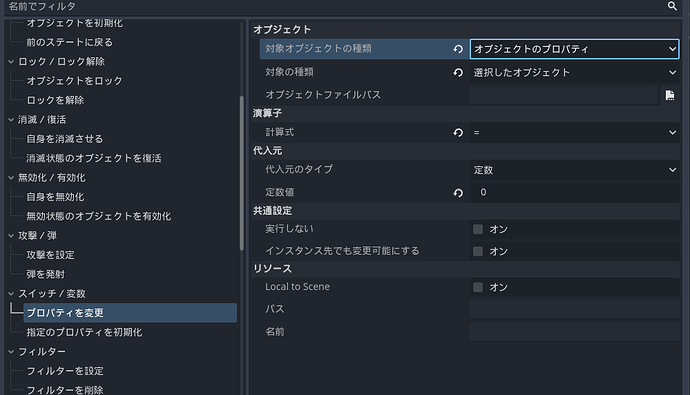The width and height of the screenshot is (690, 395).
Task: Collapse 消滅 / 復活 group
Action: click(11, 120)
